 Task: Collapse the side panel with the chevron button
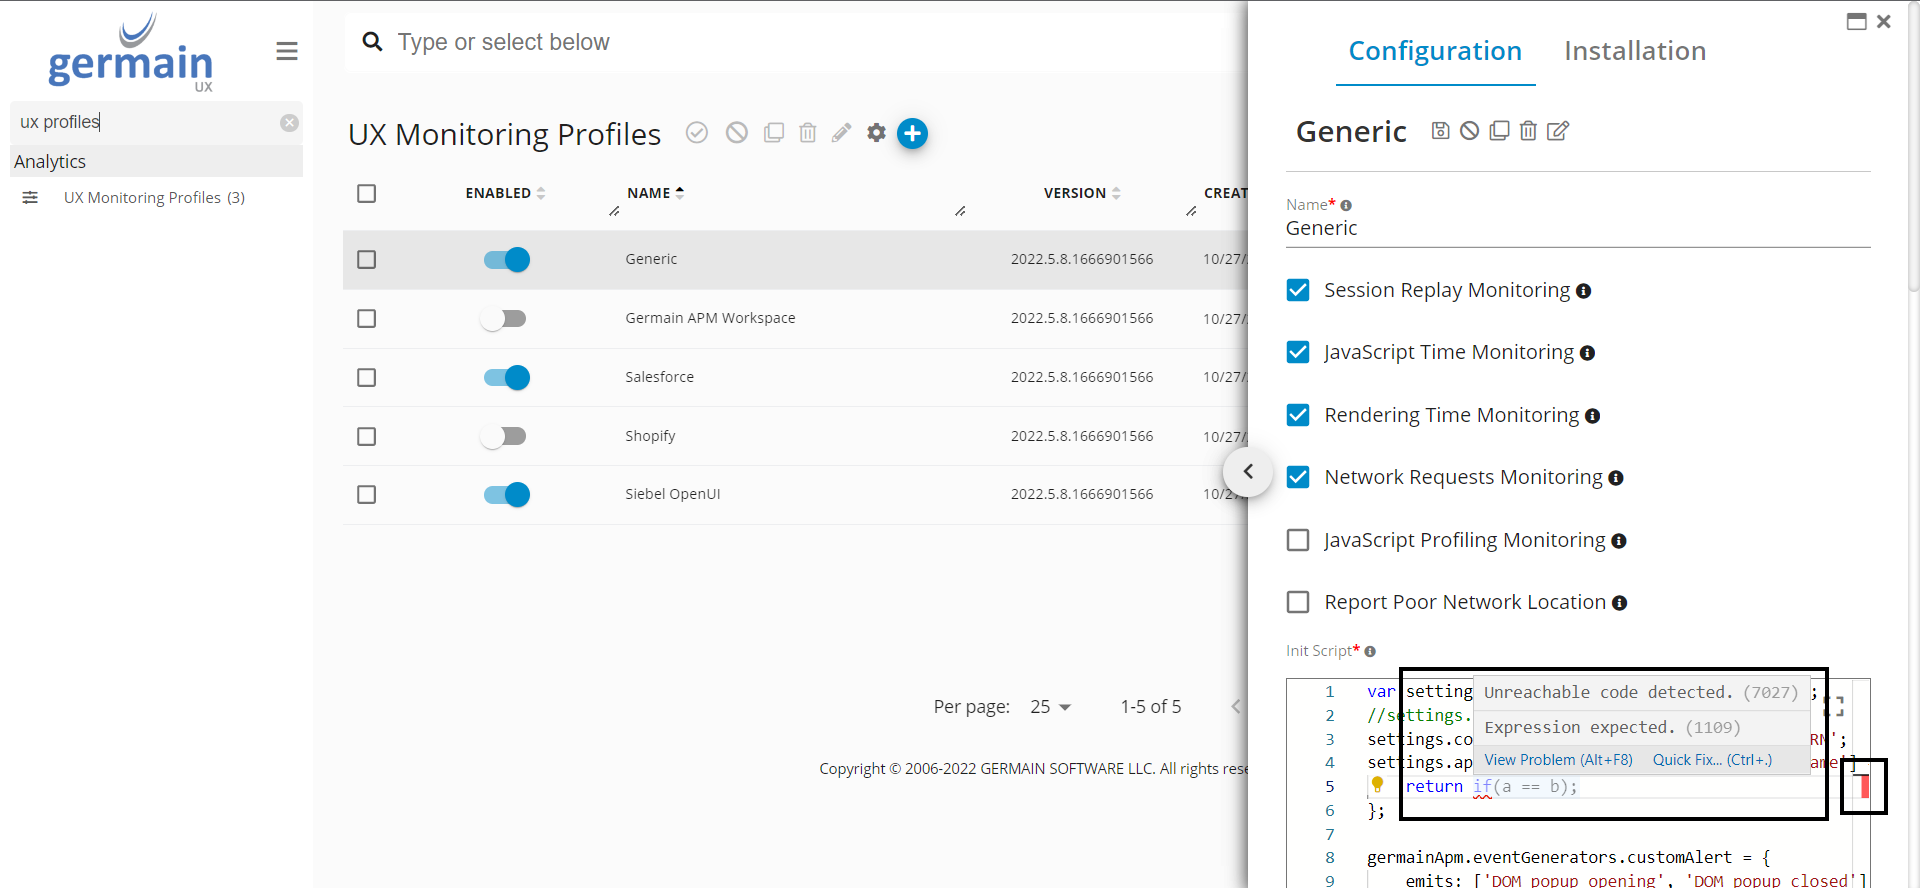click(x=1248, y=471)
